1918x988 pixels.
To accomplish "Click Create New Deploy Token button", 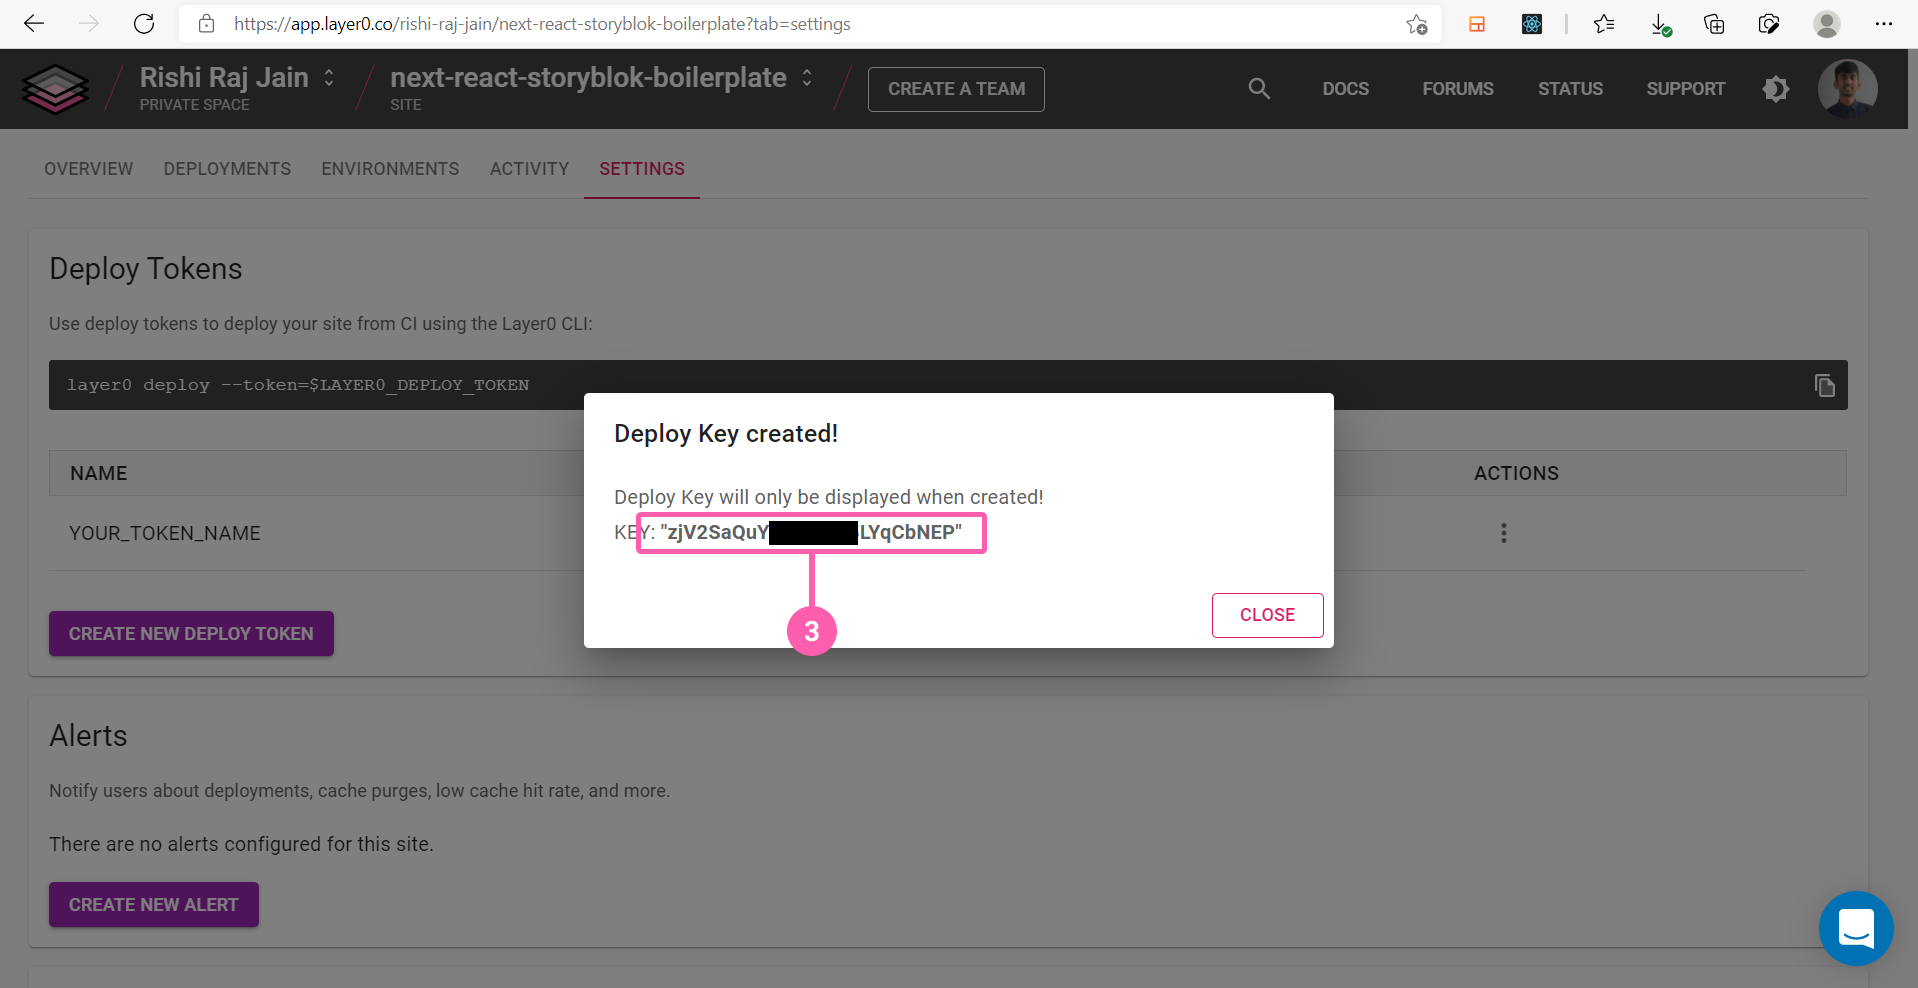I will (191, 634).
